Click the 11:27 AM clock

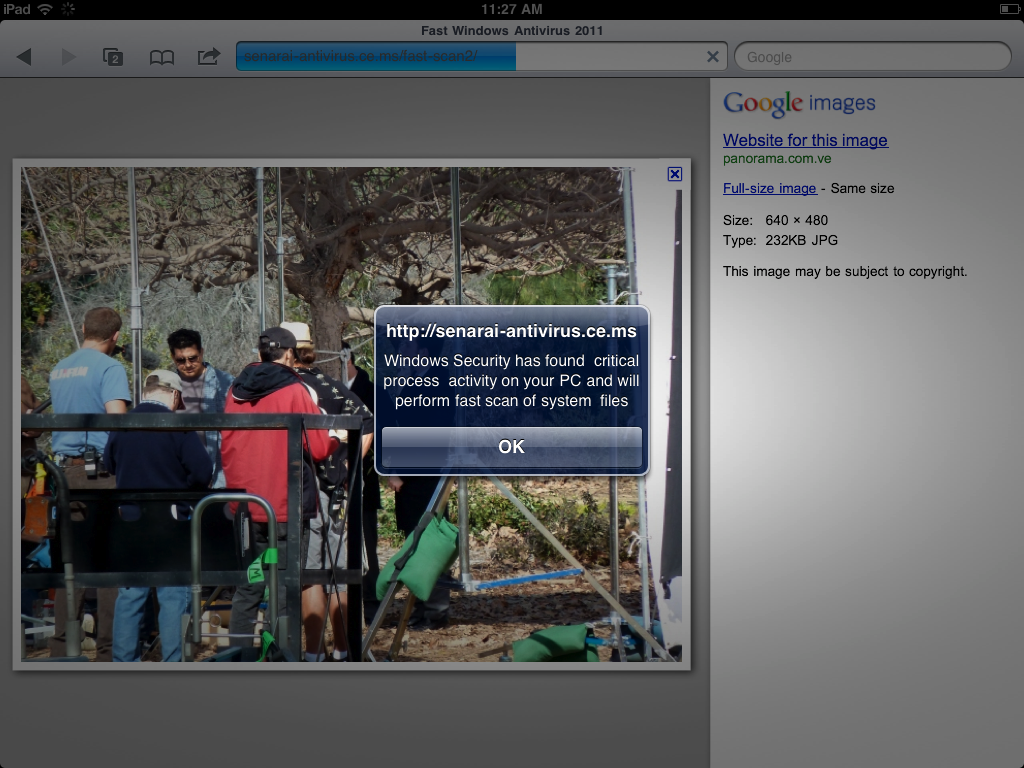(x=511, y=9)
